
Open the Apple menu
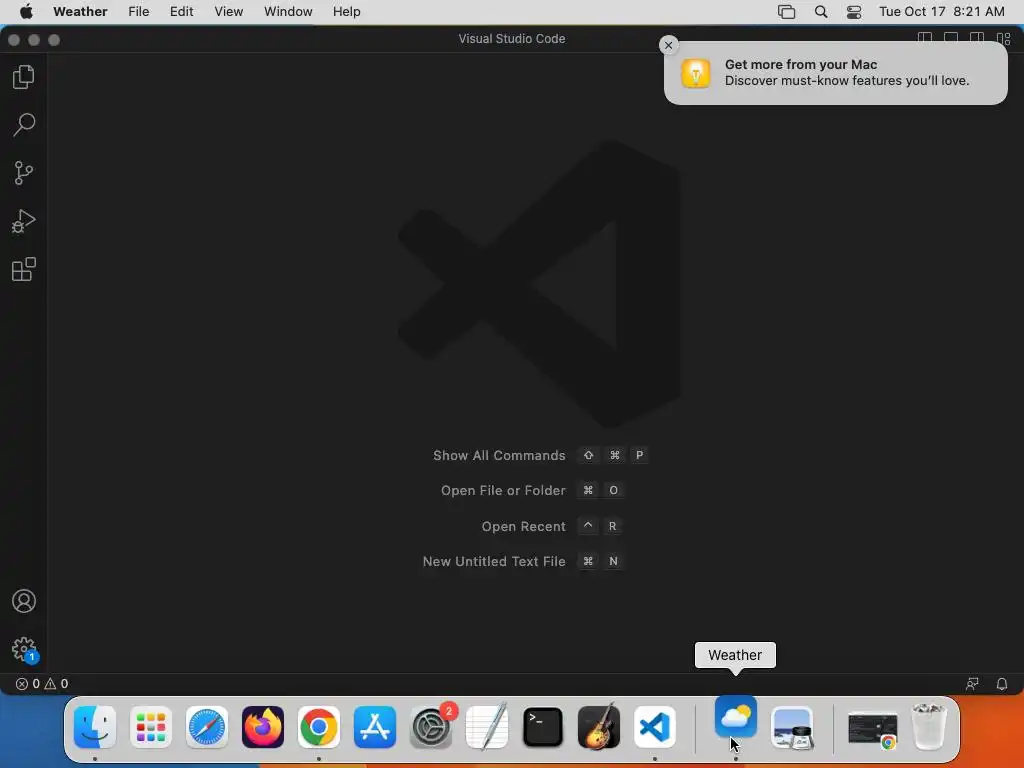pyautogui.click(x=26, y=11)
